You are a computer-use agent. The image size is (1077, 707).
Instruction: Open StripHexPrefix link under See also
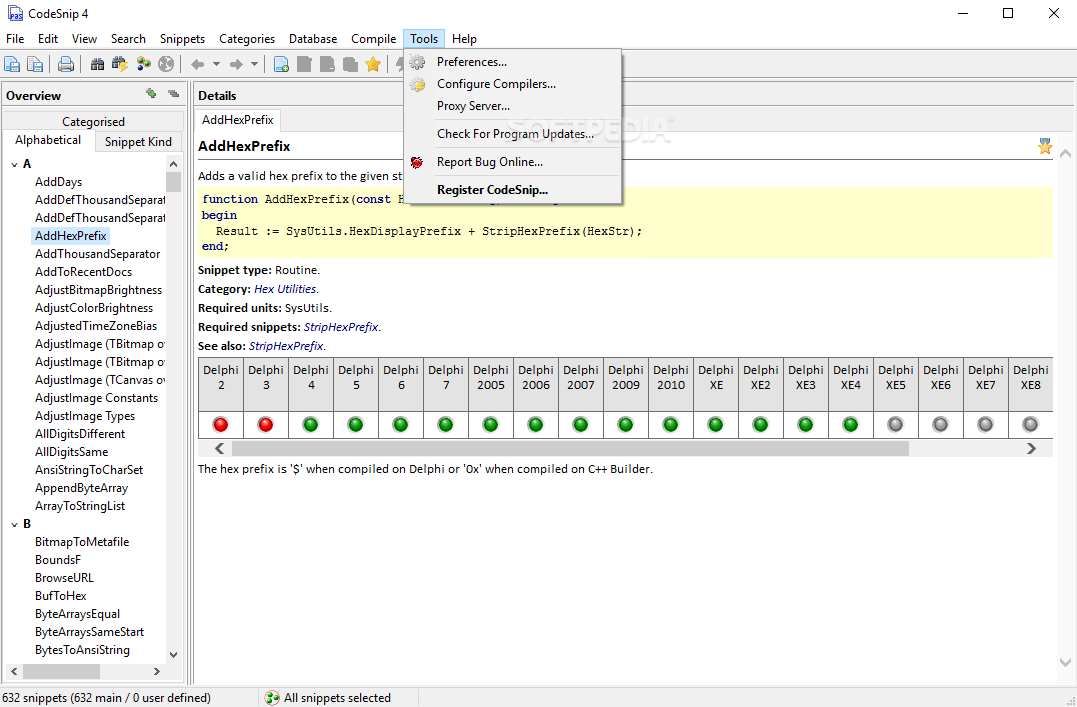[286, 346]
